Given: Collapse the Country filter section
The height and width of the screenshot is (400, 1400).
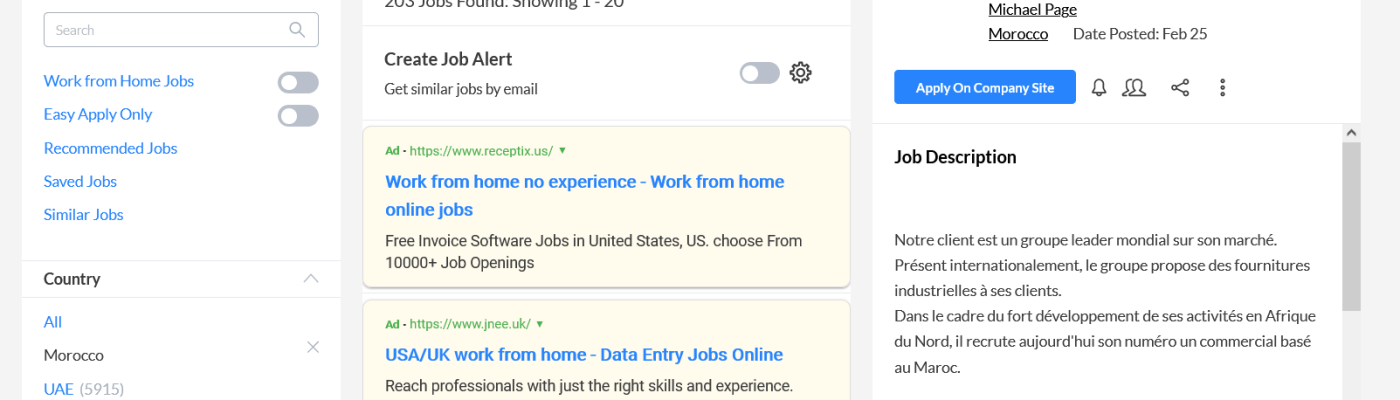Looking at the screenshot, I should (311, 278).
